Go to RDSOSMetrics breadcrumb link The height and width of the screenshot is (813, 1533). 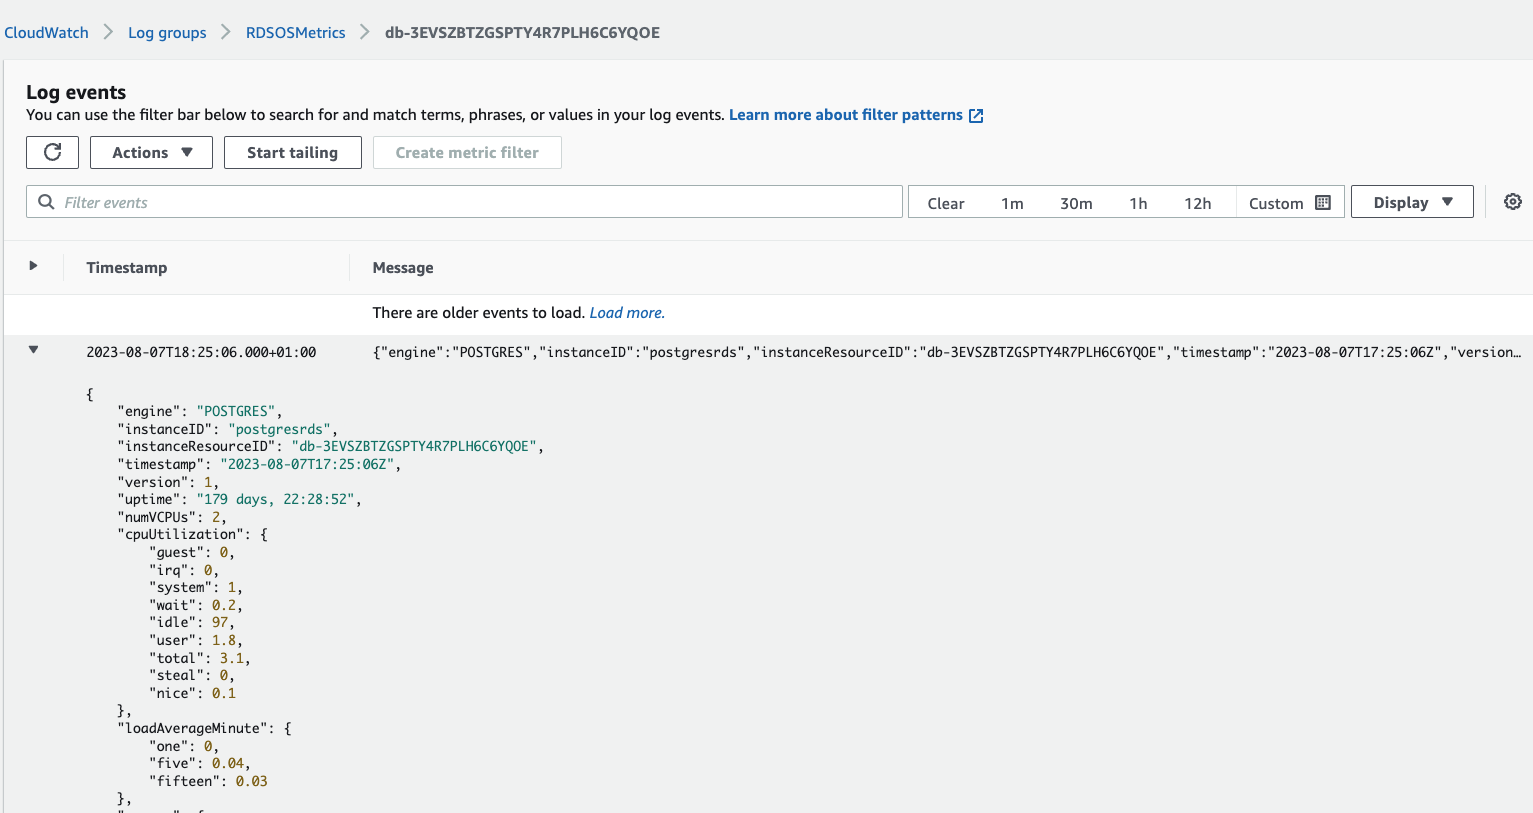(x=295, y=33)
